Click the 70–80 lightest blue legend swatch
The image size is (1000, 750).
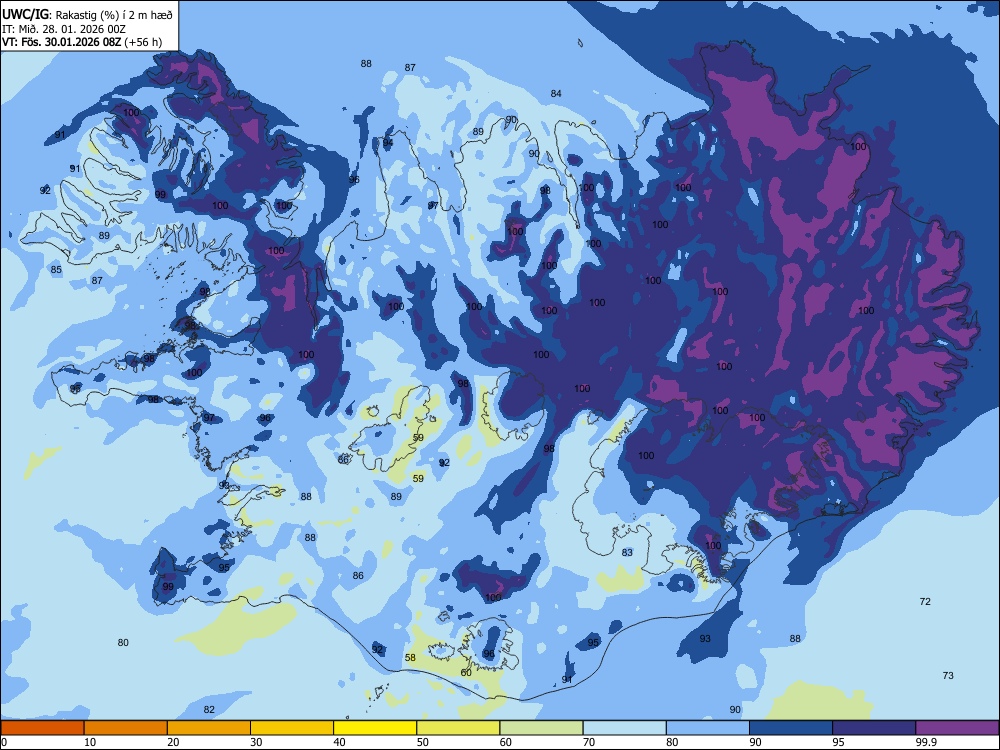624,728
